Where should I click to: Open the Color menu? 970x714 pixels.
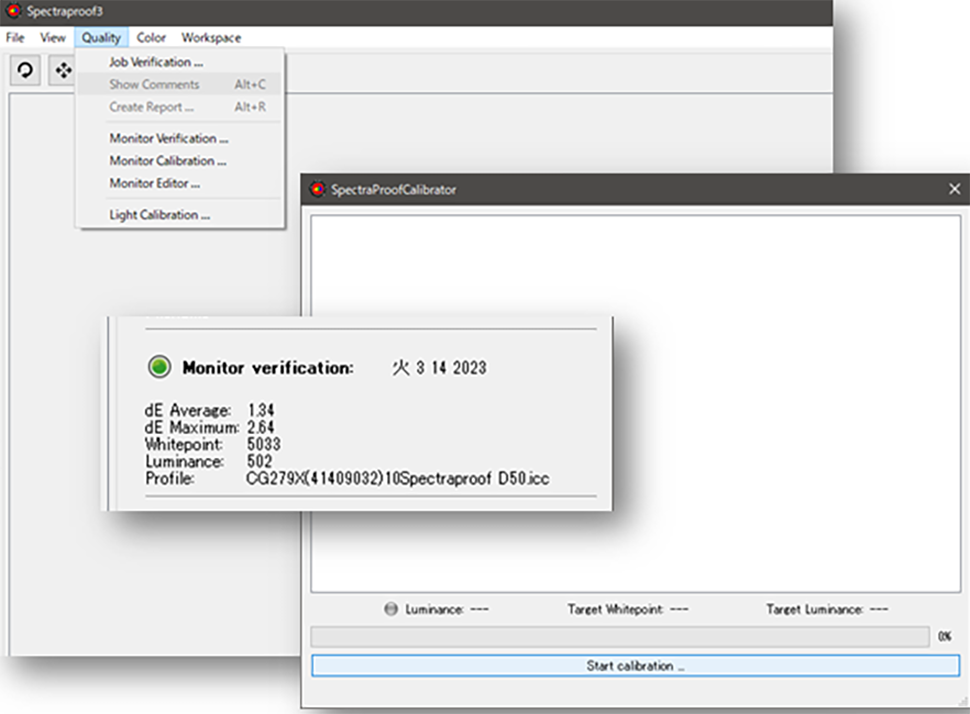[151, 38]
